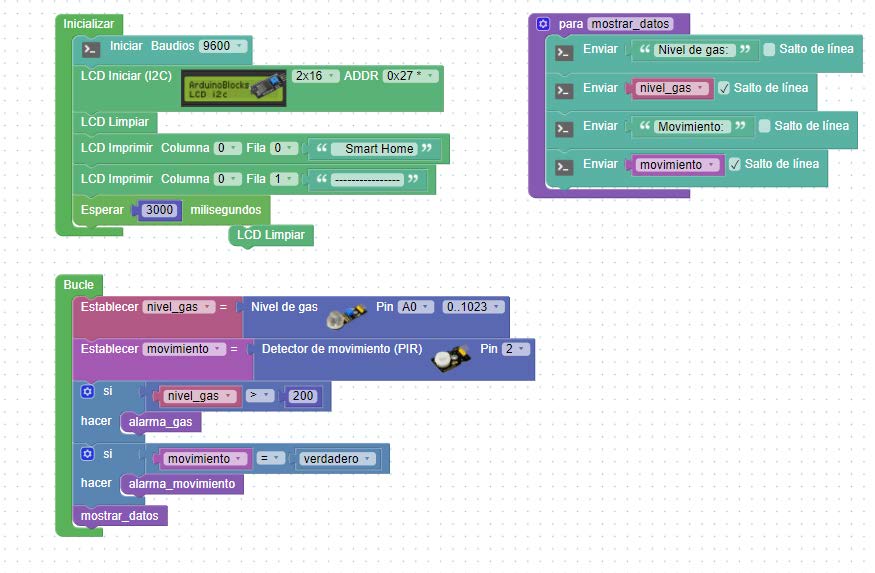Viewport: 875px width, 573px height.
Task: Select the alarma_gas function call block
Action: pyautogui.click(x=161, y=422)
